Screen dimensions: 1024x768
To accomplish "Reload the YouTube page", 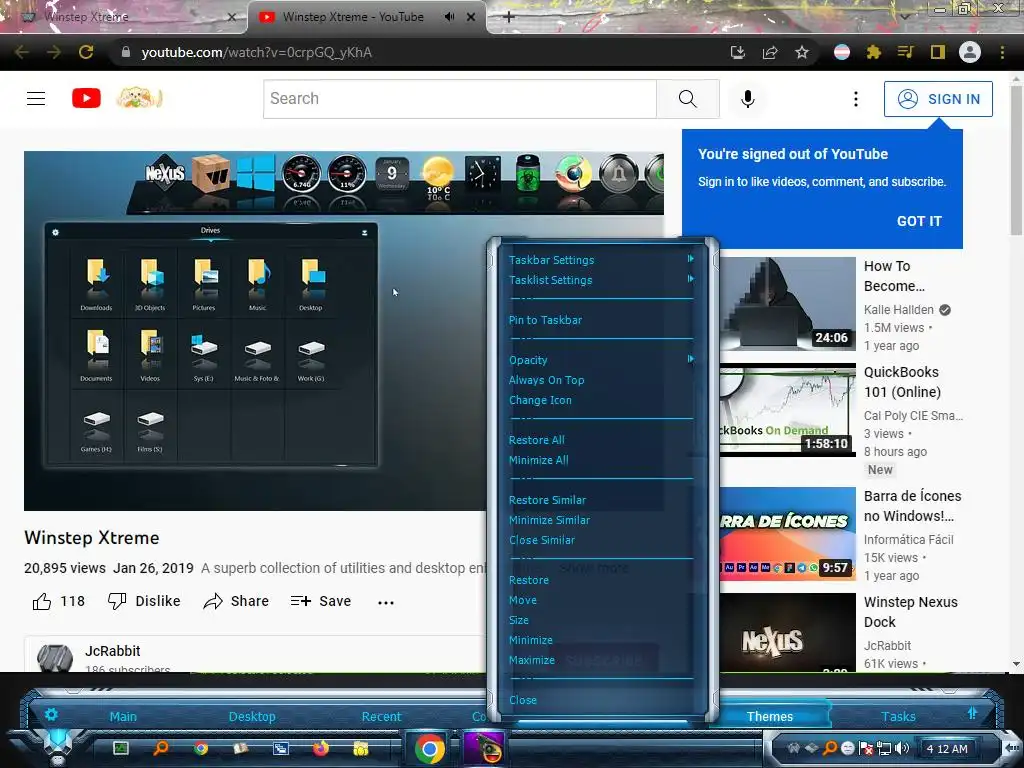I will (86, 52).
